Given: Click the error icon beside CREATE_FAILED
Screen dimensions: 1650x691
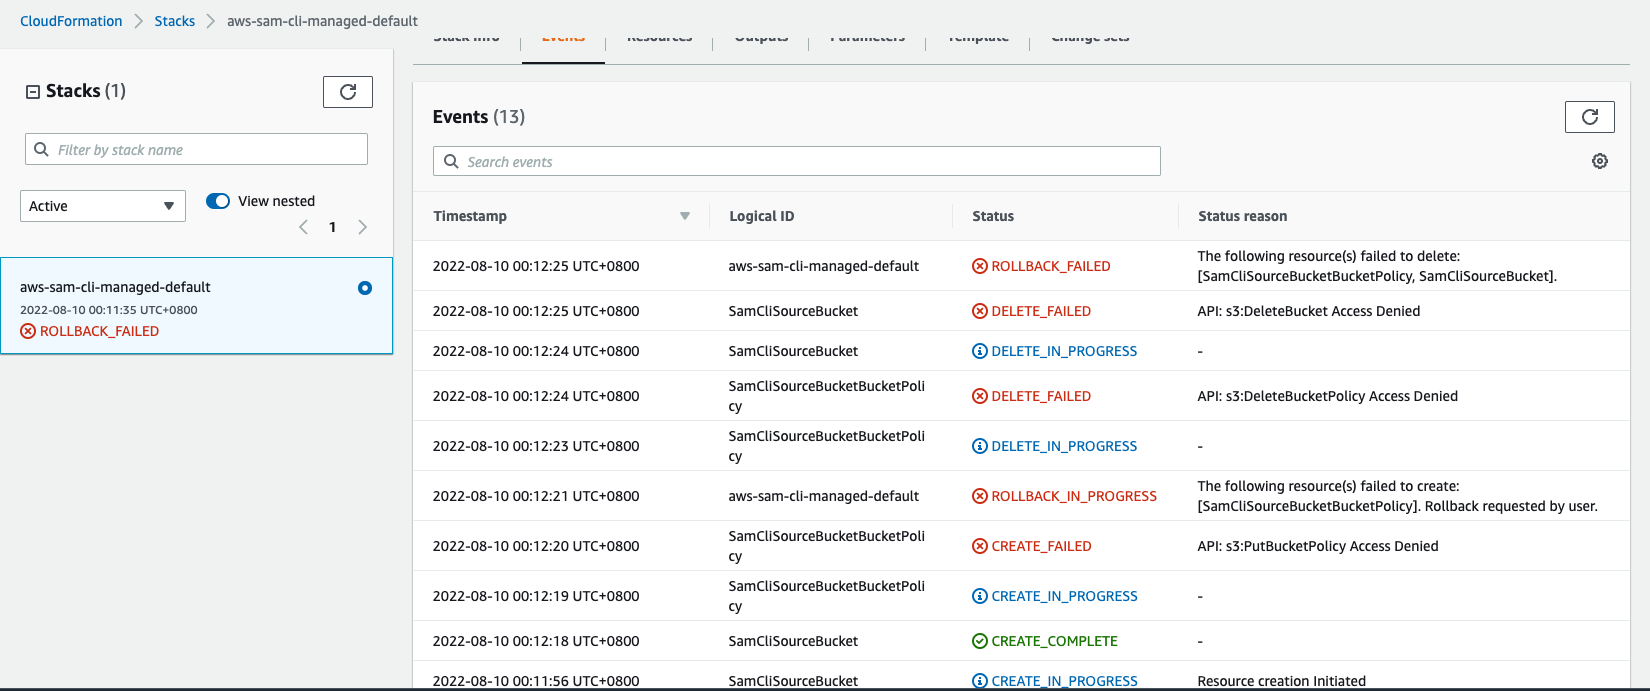Looking at the screenshot, I should click(x=980, y=546).
